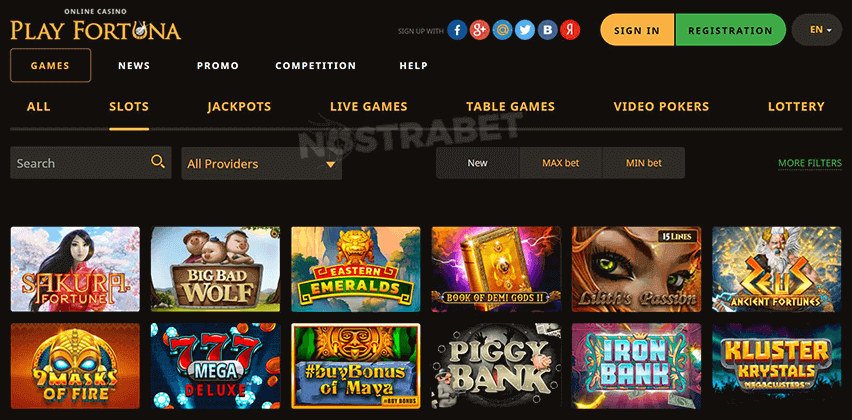Choose the email @ sign-up icon

pos(502,30)
